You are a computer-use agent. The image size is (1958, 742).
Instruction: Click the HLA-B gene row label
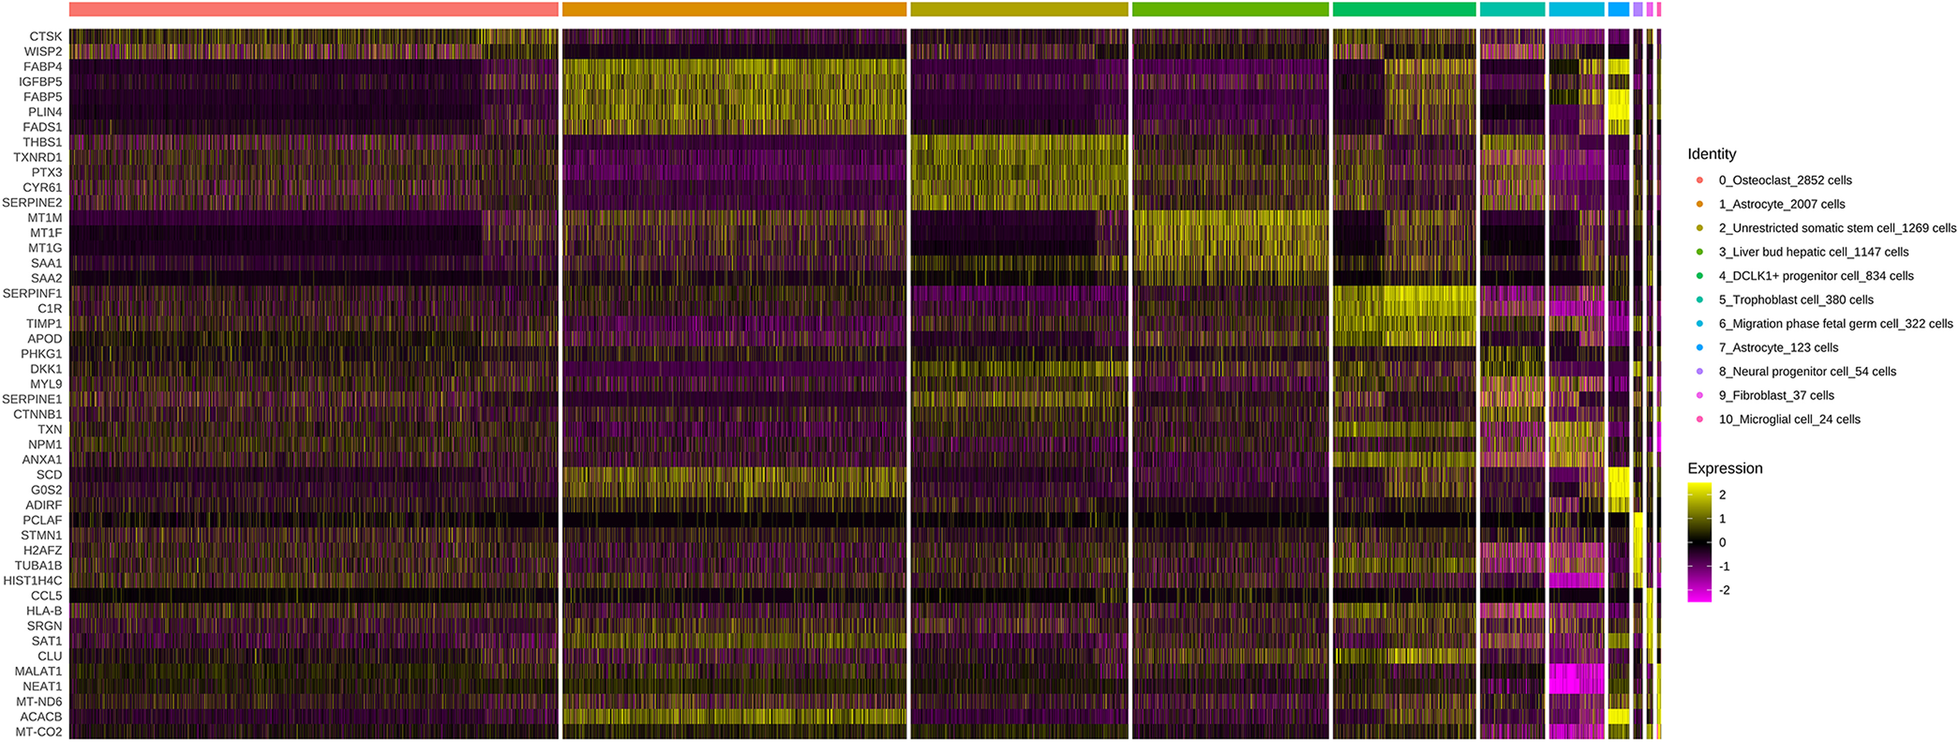click(x=44, y=611)
